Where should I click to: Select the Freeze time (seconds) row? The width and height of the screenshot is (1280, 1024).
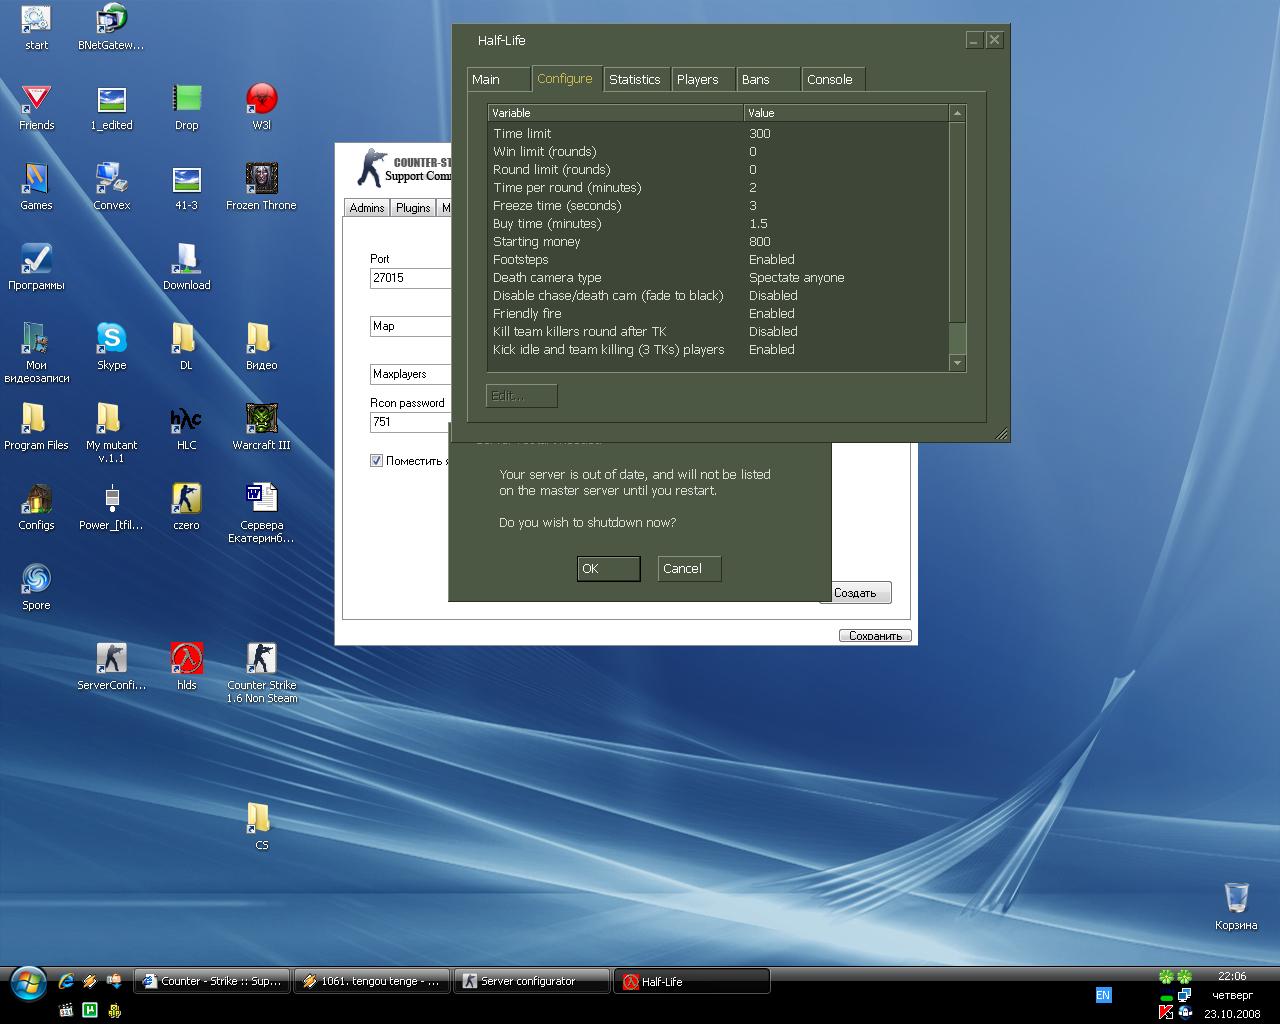coord(718,206)
